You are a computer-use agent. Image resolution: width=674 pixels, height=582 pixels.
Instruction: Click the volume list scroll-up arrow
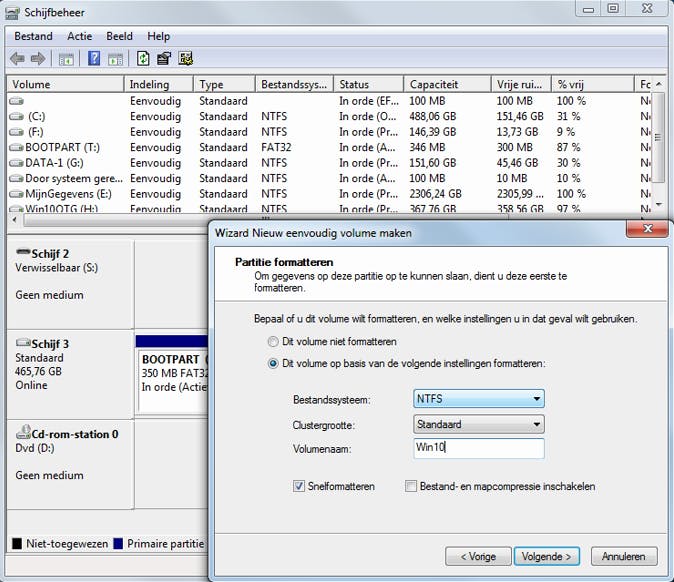coord(659,84)
